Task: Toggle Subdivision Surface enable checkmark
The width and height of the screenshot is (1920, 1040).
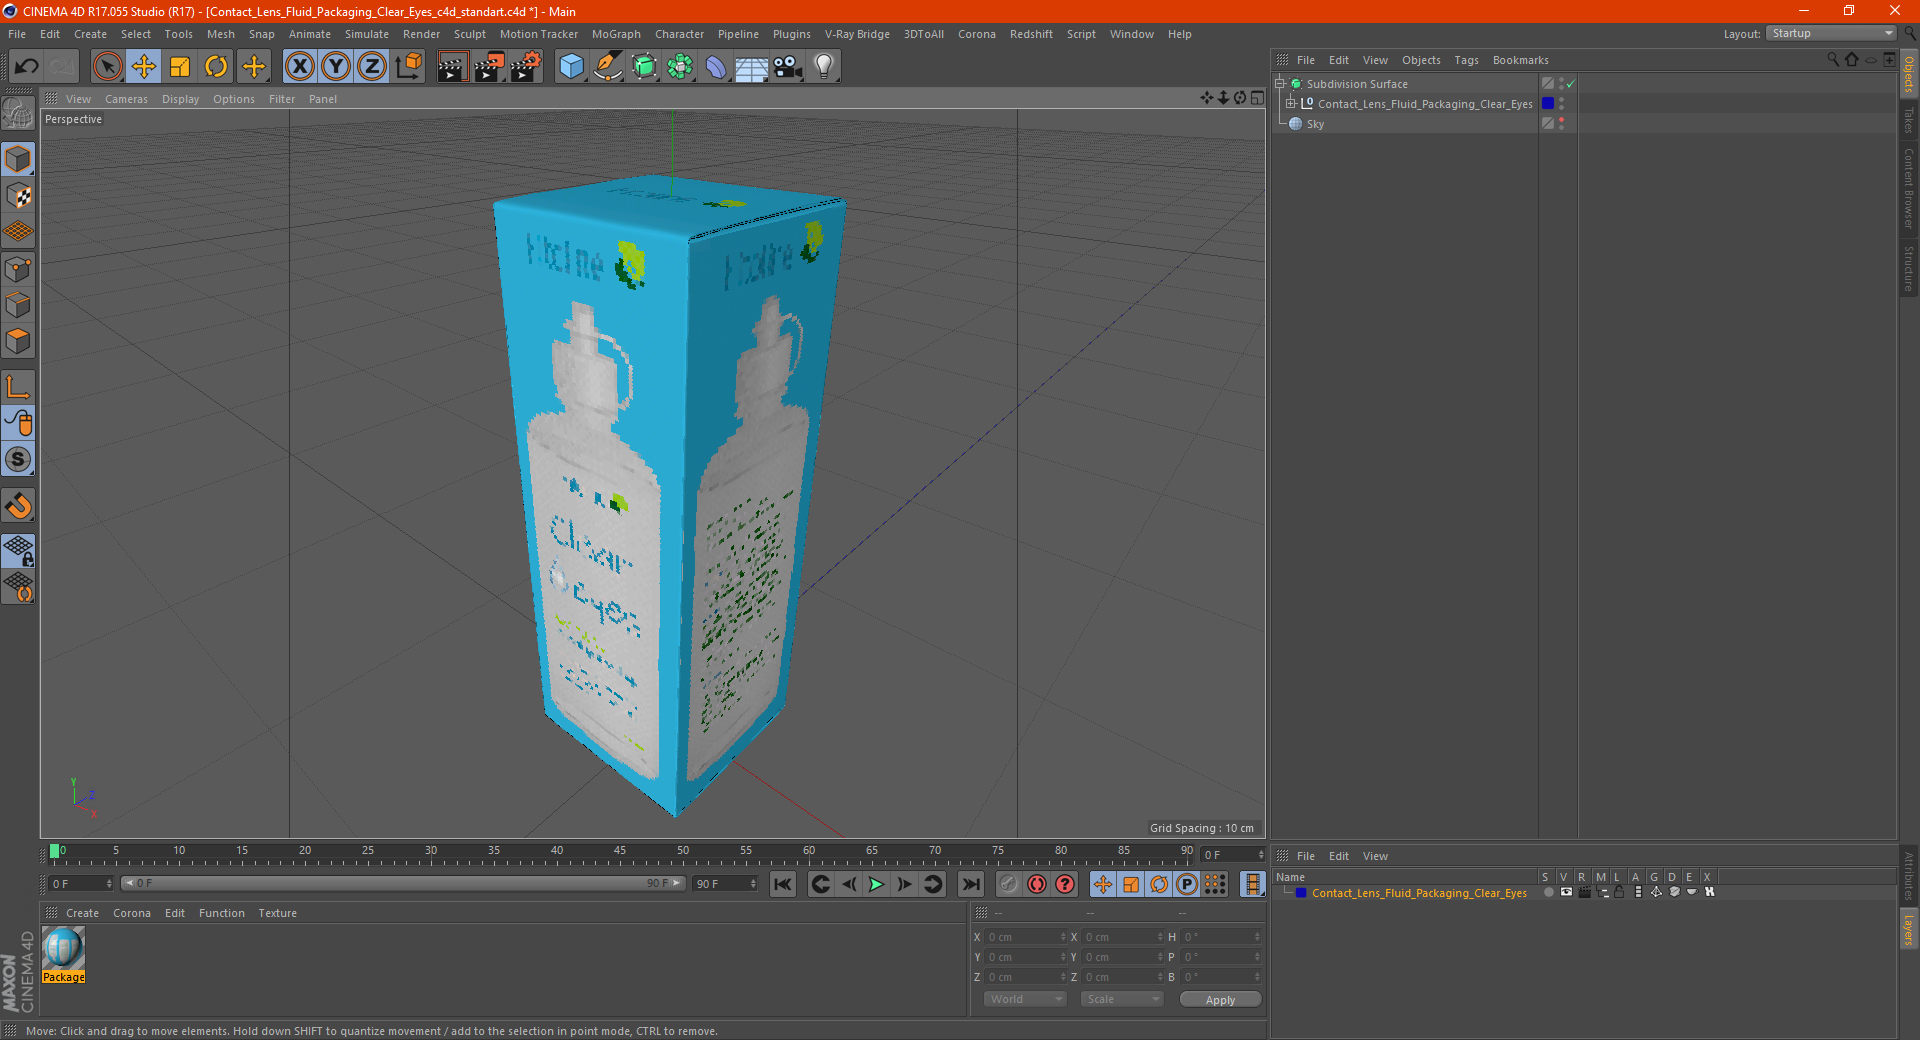Action: (x=1571, y=84)
